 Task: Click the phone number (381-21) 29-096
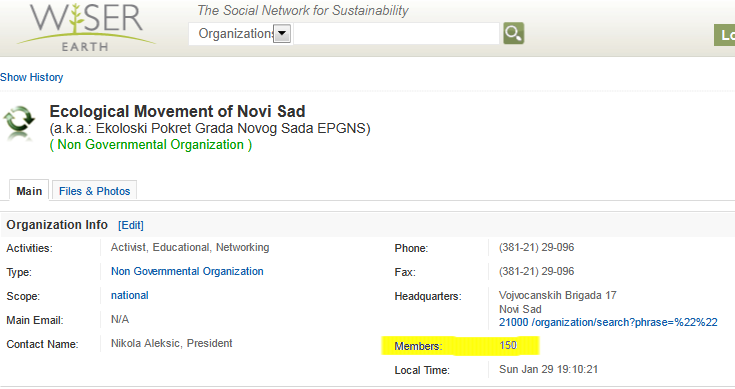pyautogui.click(x=536, y=247)
